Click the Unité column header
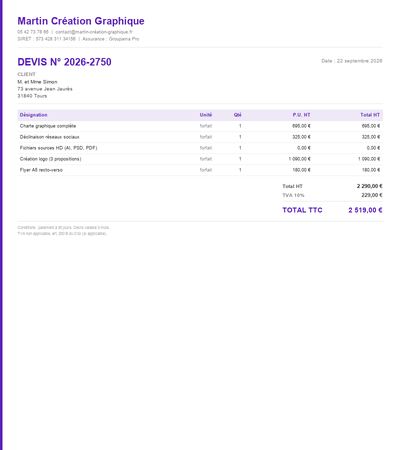 [206, 115]
